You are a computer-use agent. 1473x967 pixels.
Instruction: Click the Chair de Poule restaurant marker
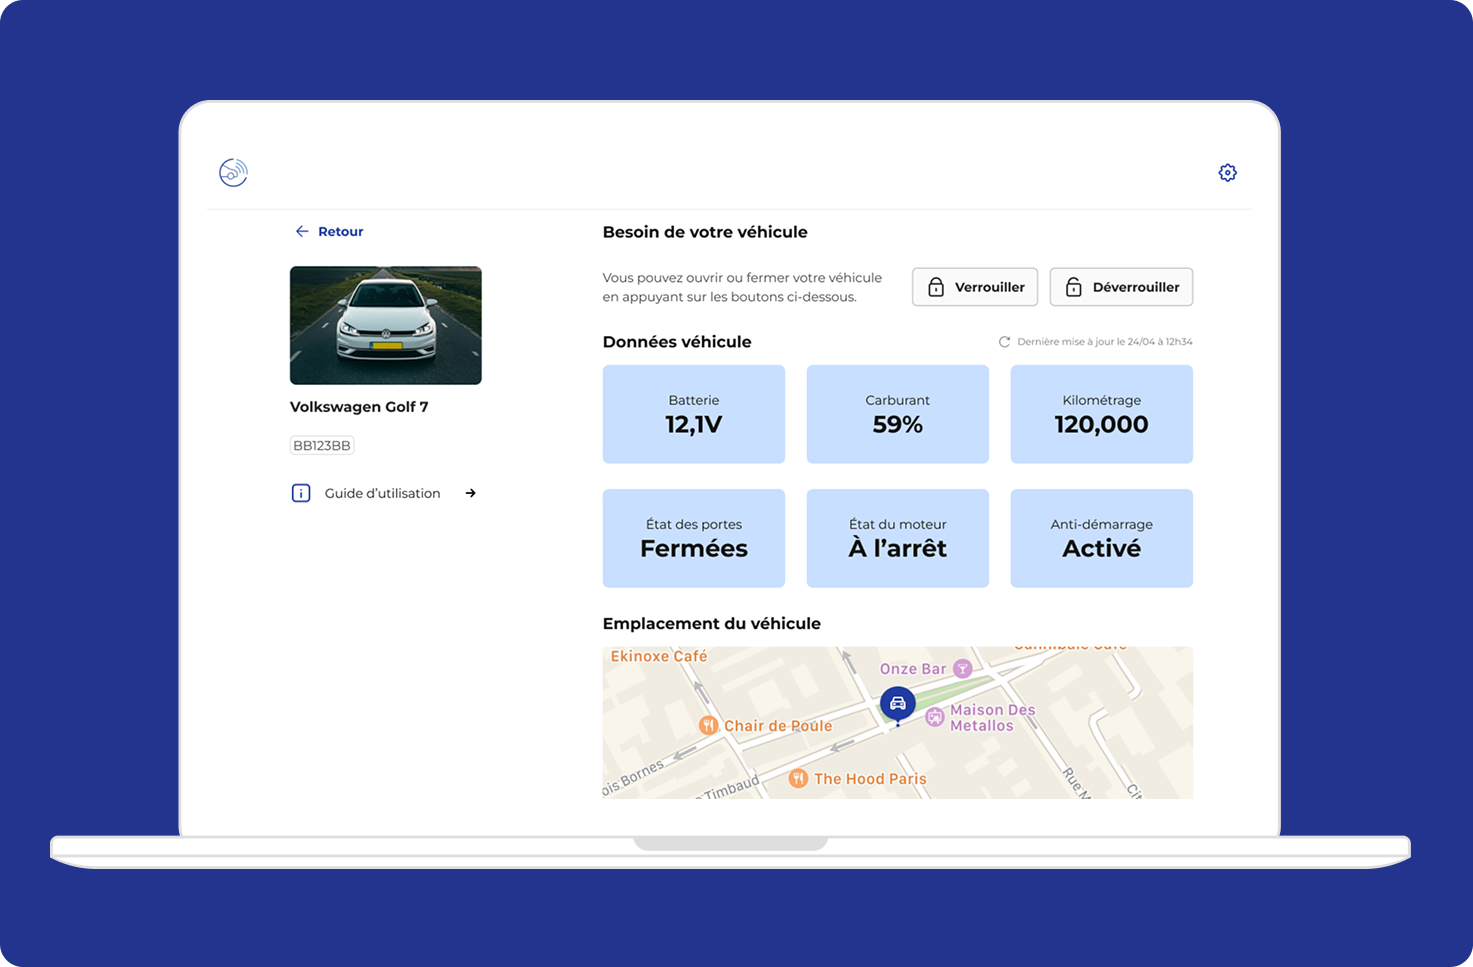click(708, 726)
